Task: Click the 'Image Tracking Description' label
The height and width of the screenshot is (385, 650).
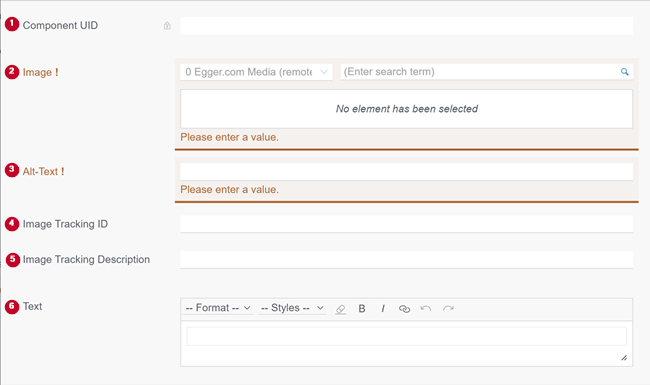Action: click(86, 259)
